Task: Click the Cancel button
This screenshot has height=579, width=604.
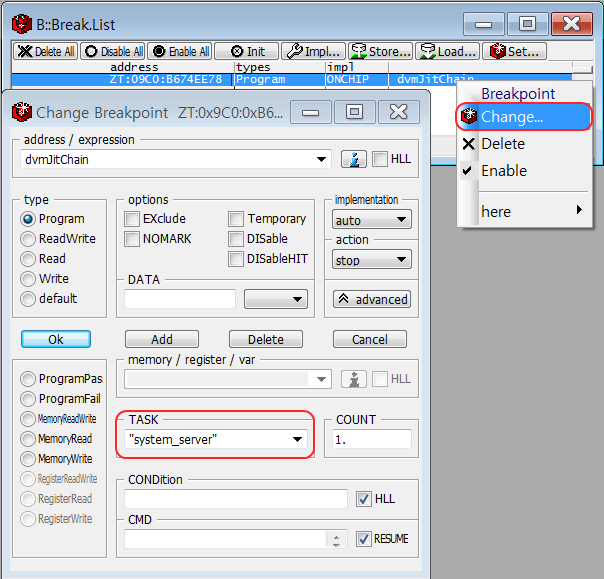Action: click(x=369, y=340)
